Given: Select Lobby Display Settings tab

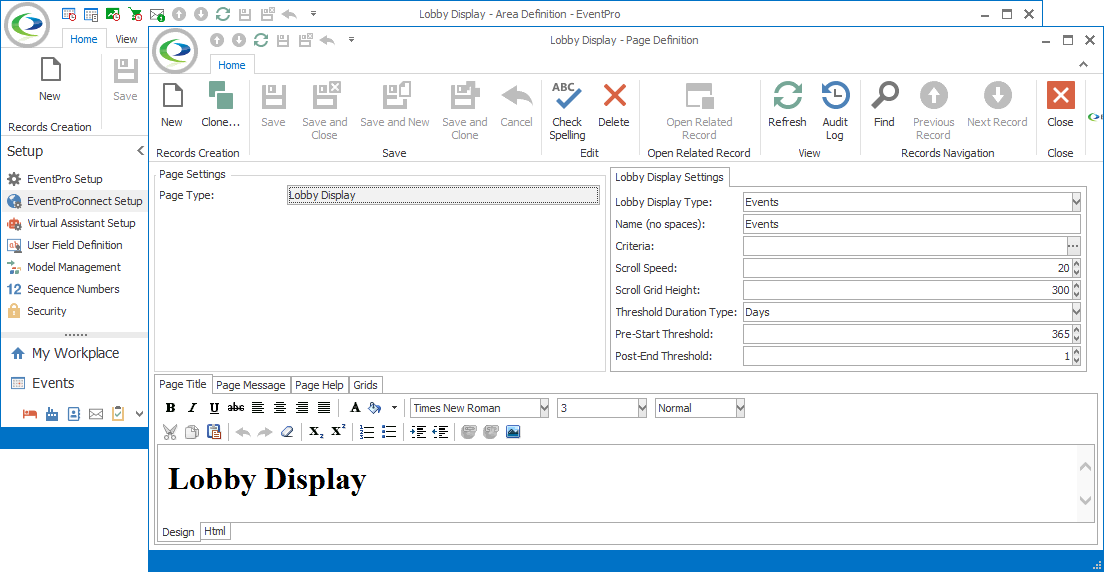Looking at the screenshot, I should (x=669, y=177).
